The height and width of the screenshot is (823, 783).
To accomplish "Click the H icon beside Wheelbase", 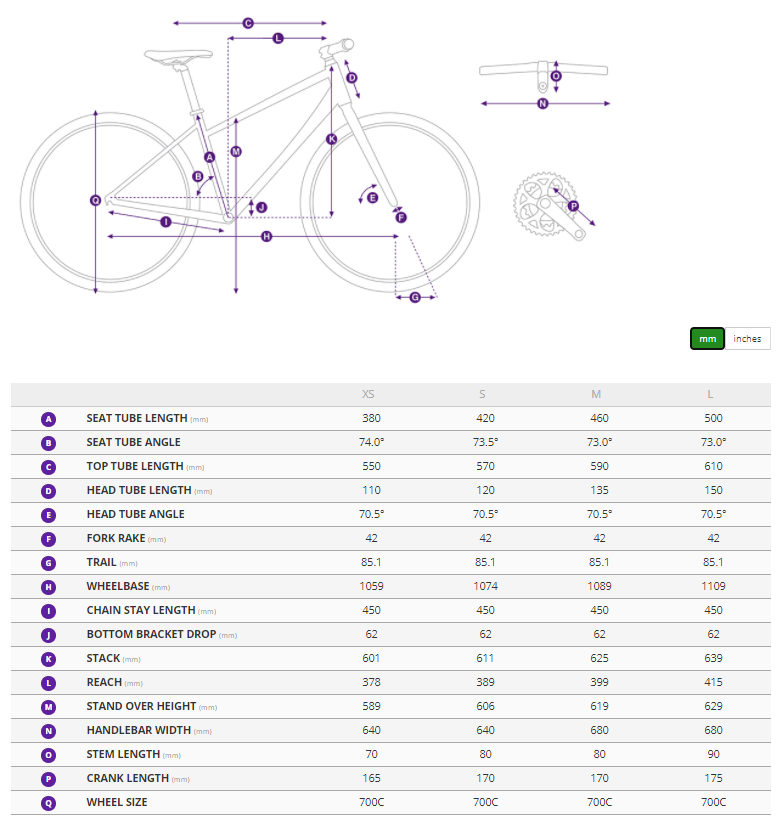I will (x=49, y=587).
